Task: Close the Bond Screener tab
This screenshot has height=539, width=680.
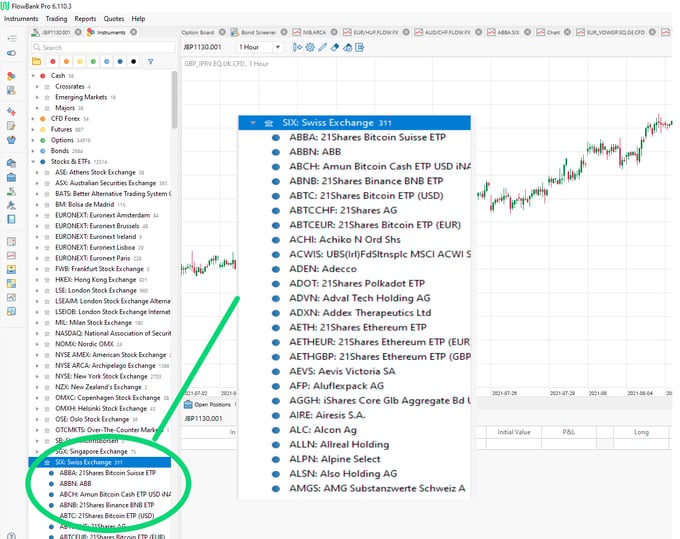Action: click(x=284, y=32)
